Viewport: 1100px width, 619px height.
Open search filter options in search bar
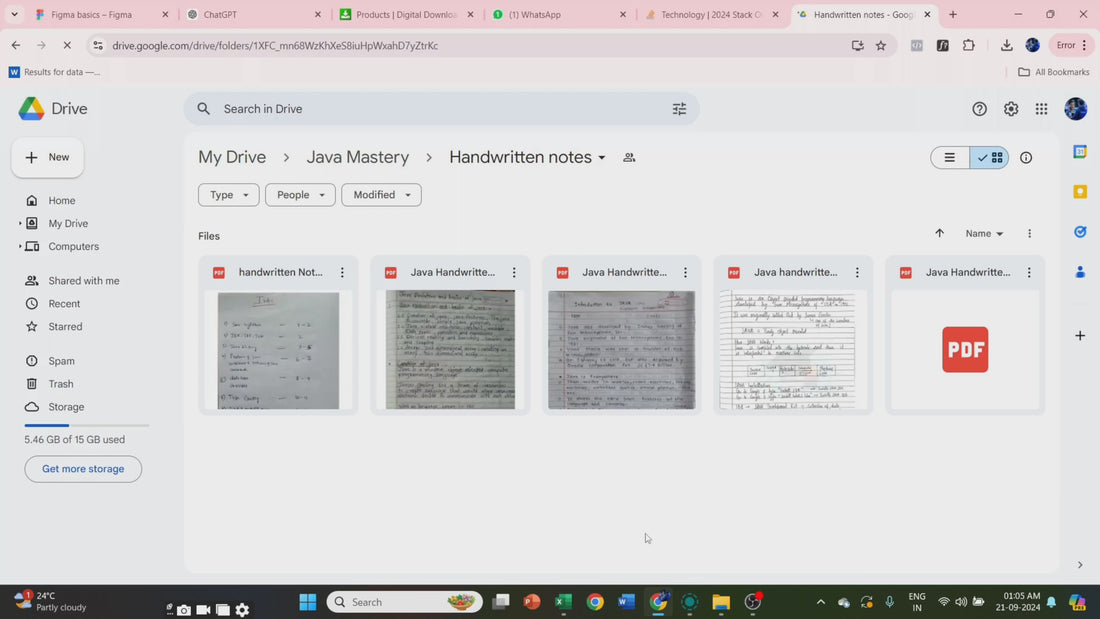(679, 109)
